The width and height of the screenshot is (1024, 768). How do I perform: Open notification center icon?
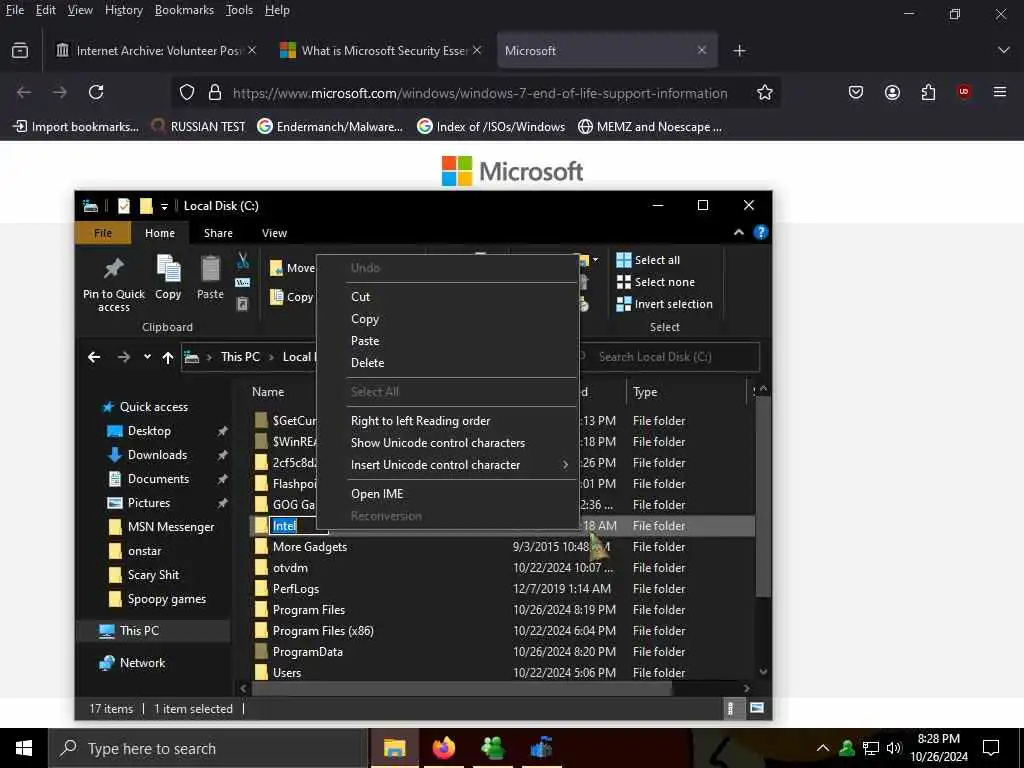pos(991,748)
